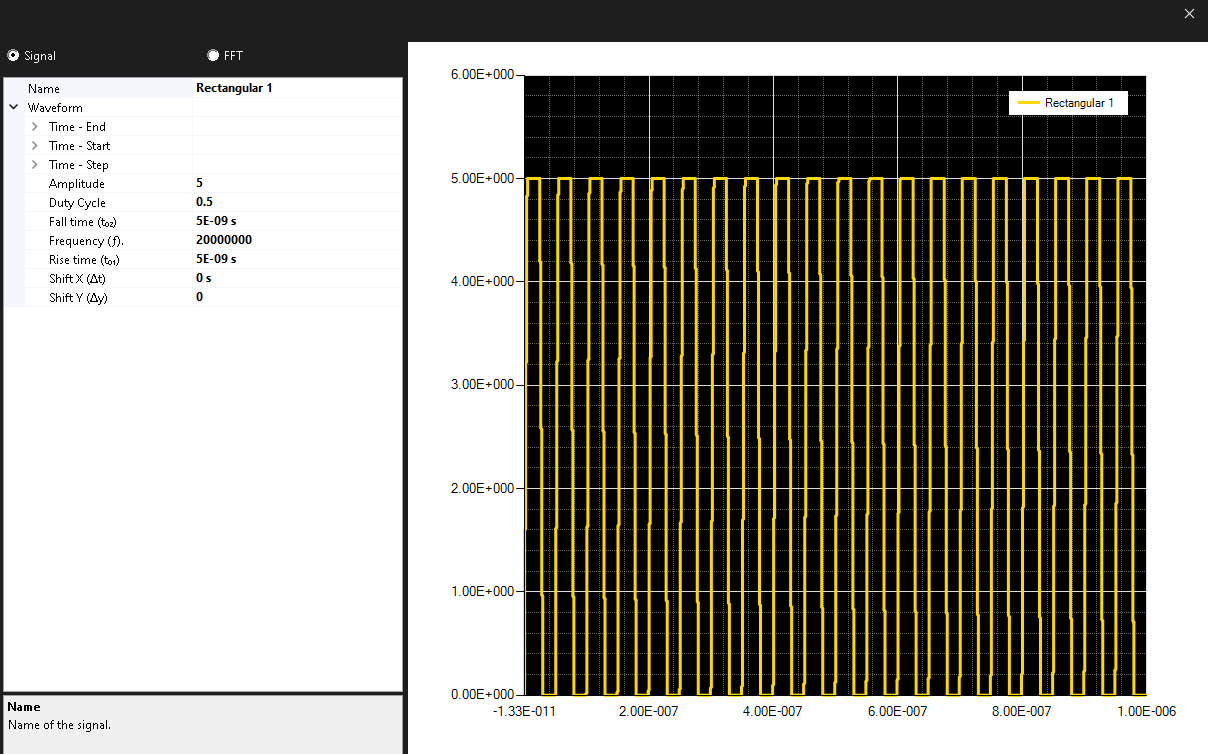Expand the Time - End property
The width and height of the screenshot is (1208, 754).
click(x=36, y=126)
